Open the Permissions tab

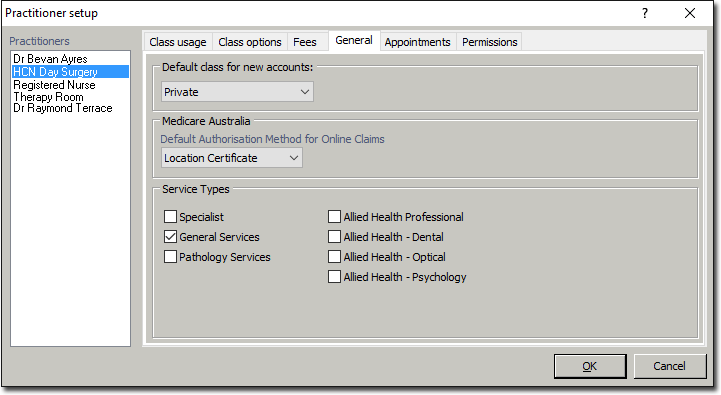click(490, 42)
